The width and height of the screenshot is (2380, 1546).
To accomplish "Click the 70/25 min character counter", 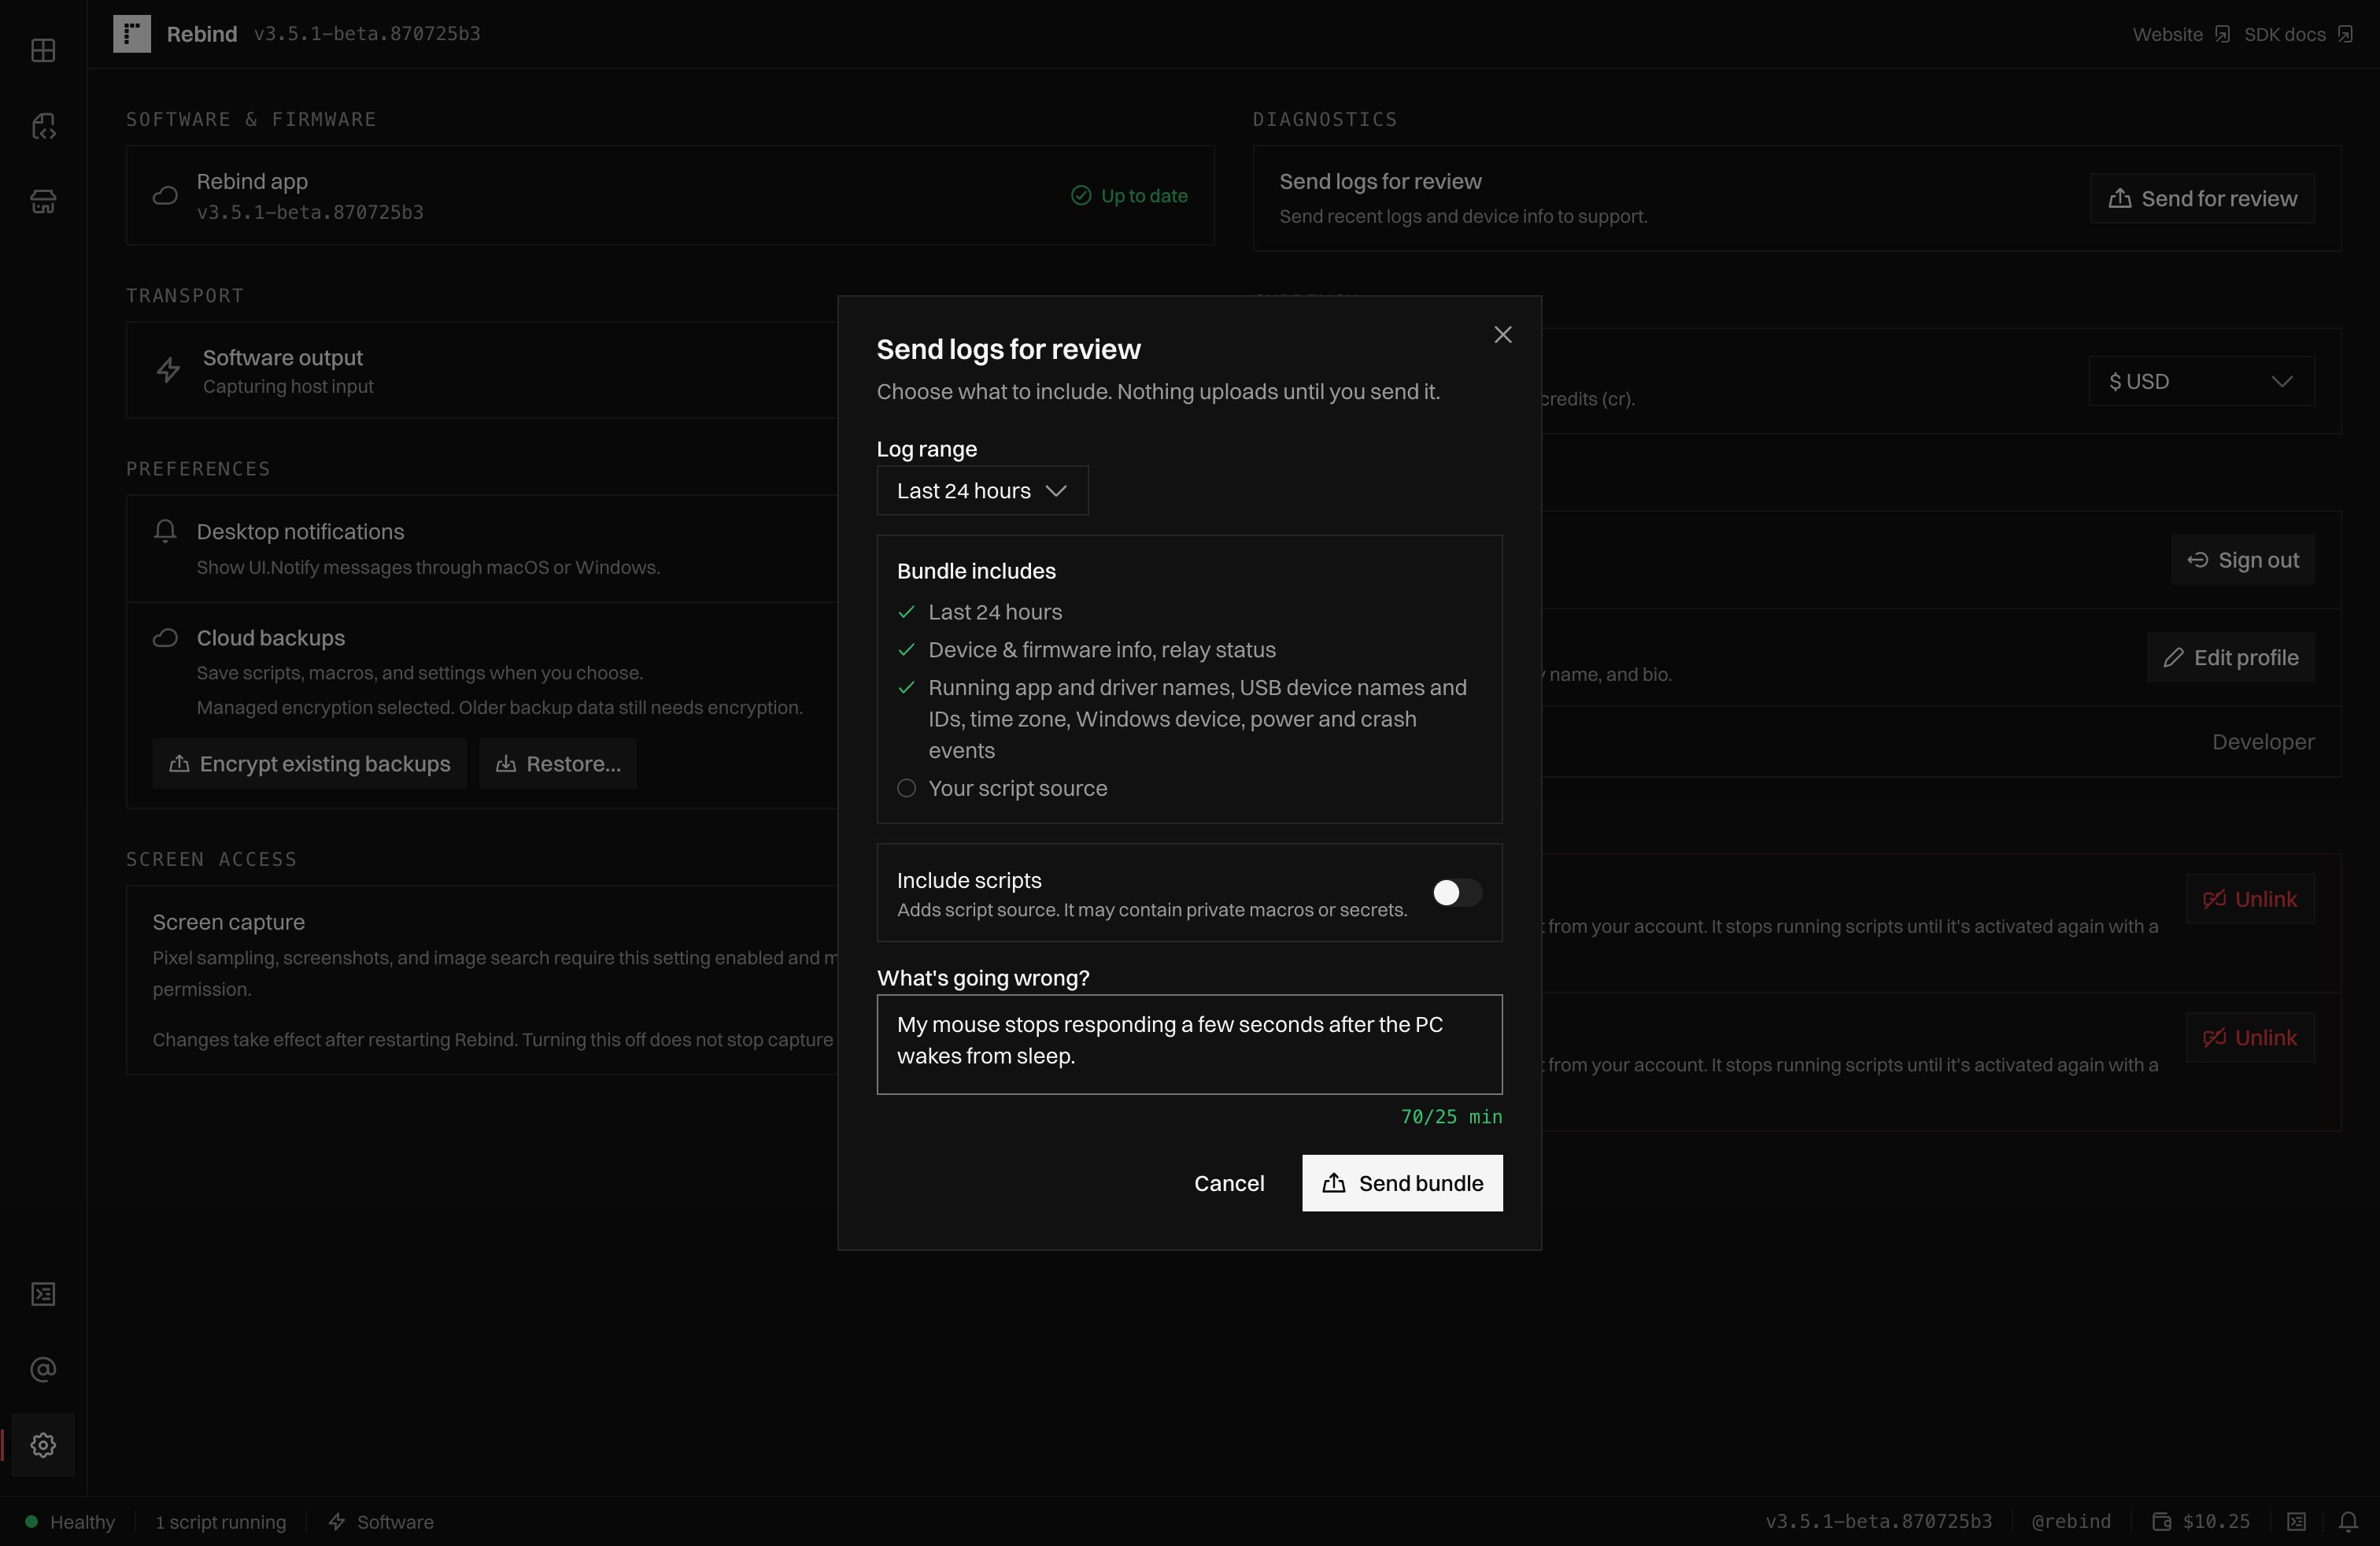I will coord(1451,1117).
